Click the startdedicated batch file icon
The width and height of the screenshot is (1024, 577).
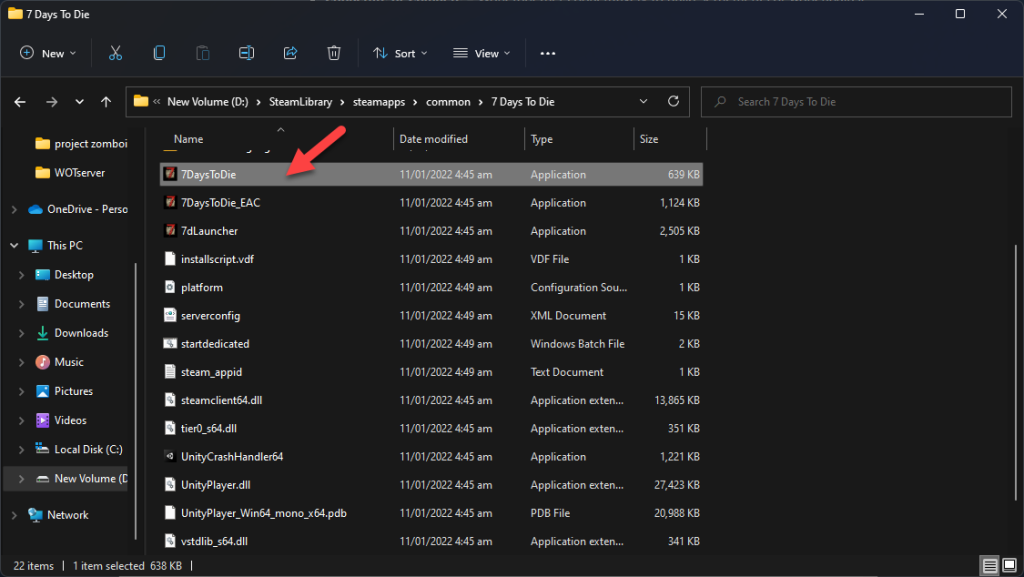(x=170, y=343)
